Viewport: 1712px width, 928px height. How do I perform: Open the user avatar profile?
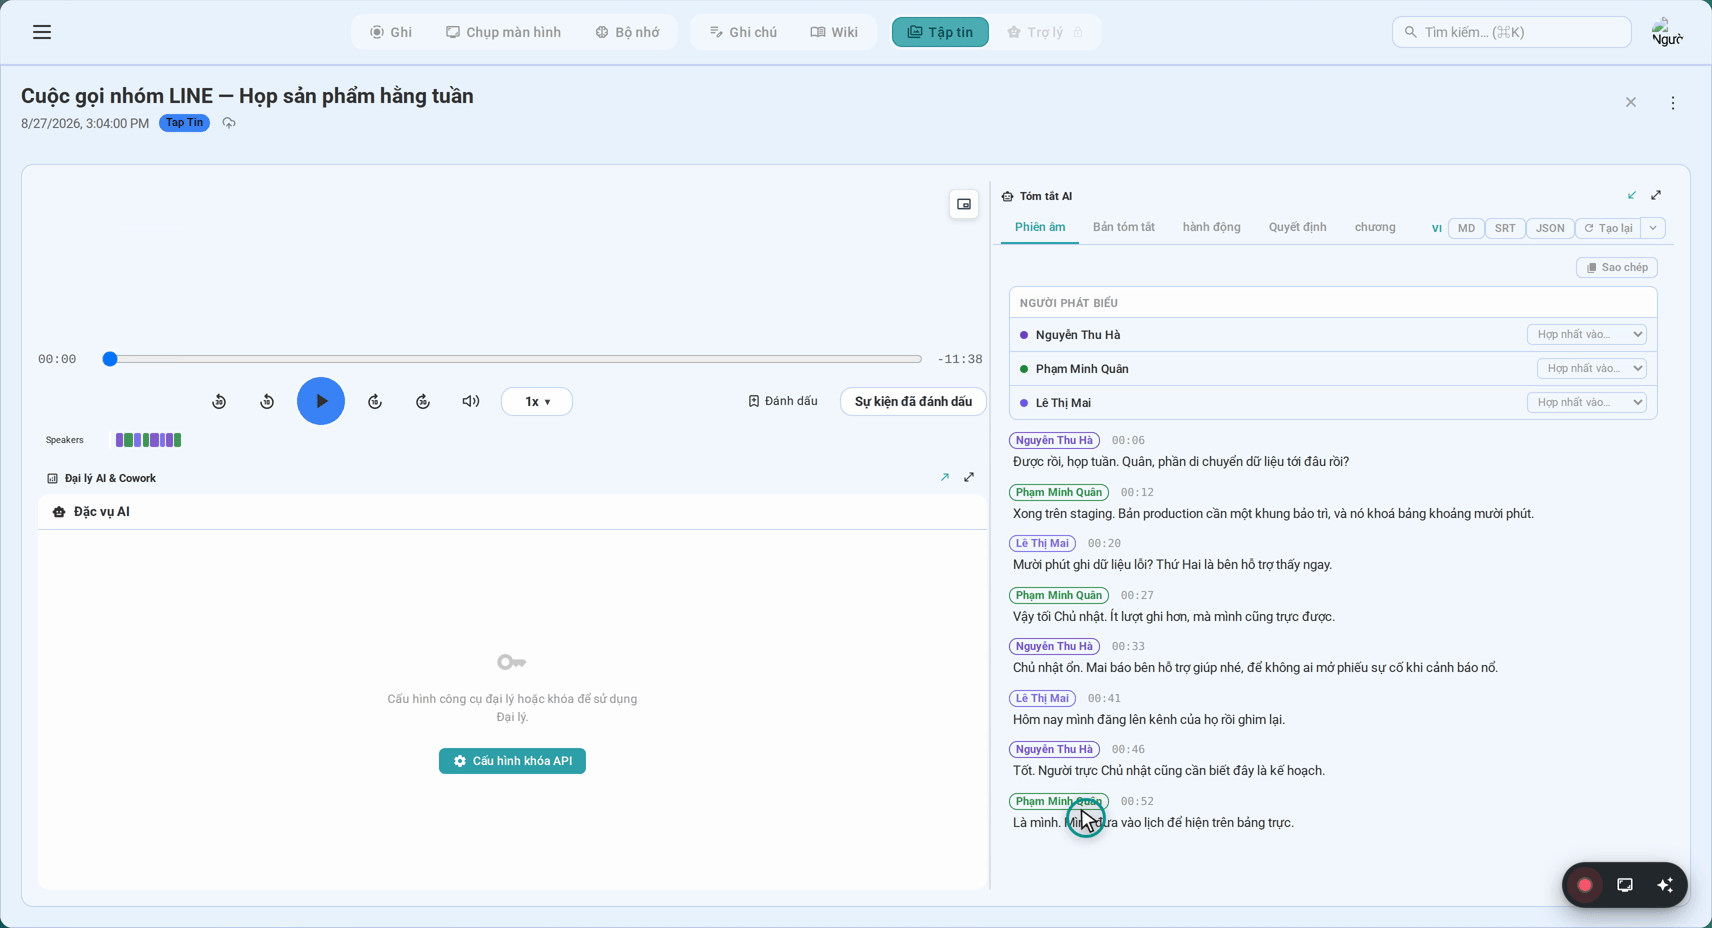point(1667,32)
